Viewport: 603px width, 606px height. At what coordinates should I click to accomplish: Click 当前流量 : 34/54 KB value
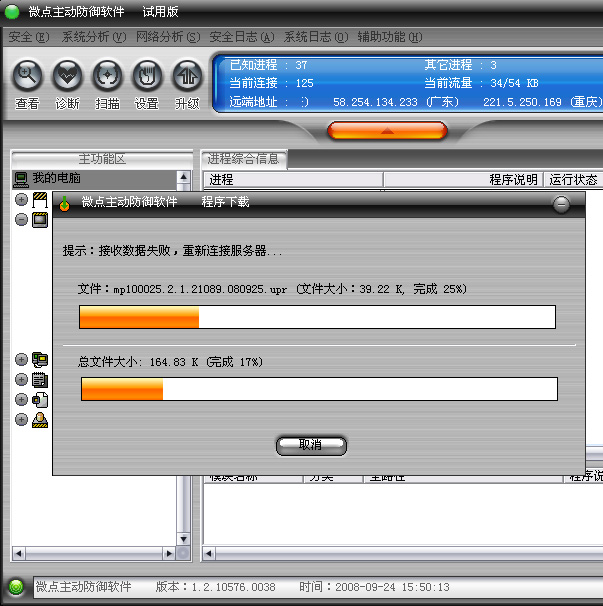481,83
